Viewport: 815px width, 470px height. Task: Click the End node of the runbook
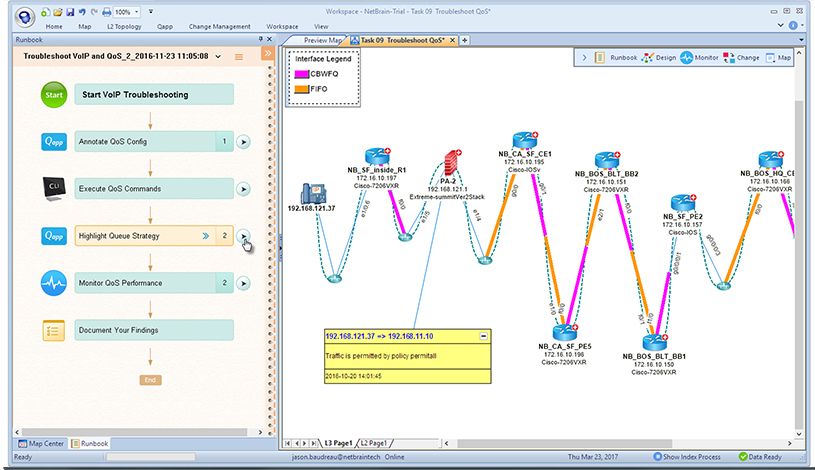pyautogui.click(x=150, y=380)
